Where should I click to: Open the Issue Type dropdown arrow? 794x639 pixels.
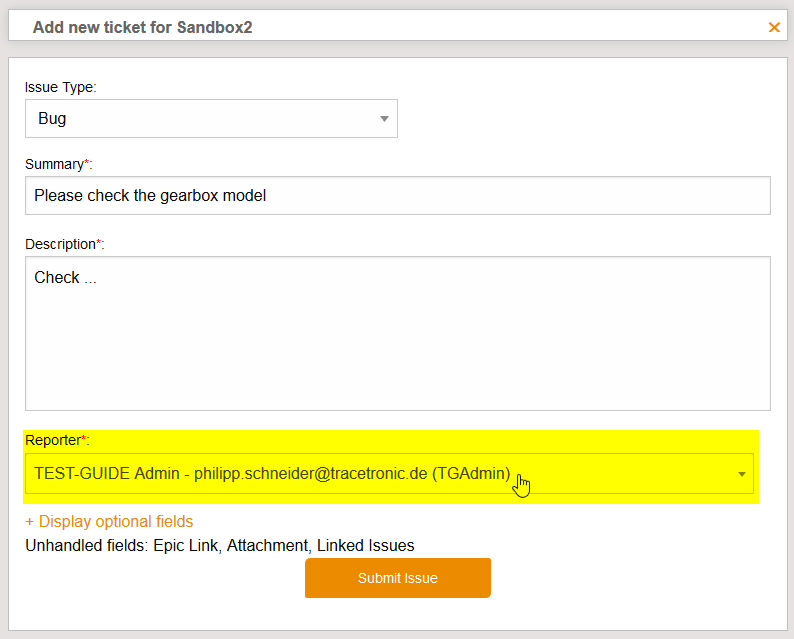(x=384, y=119)
